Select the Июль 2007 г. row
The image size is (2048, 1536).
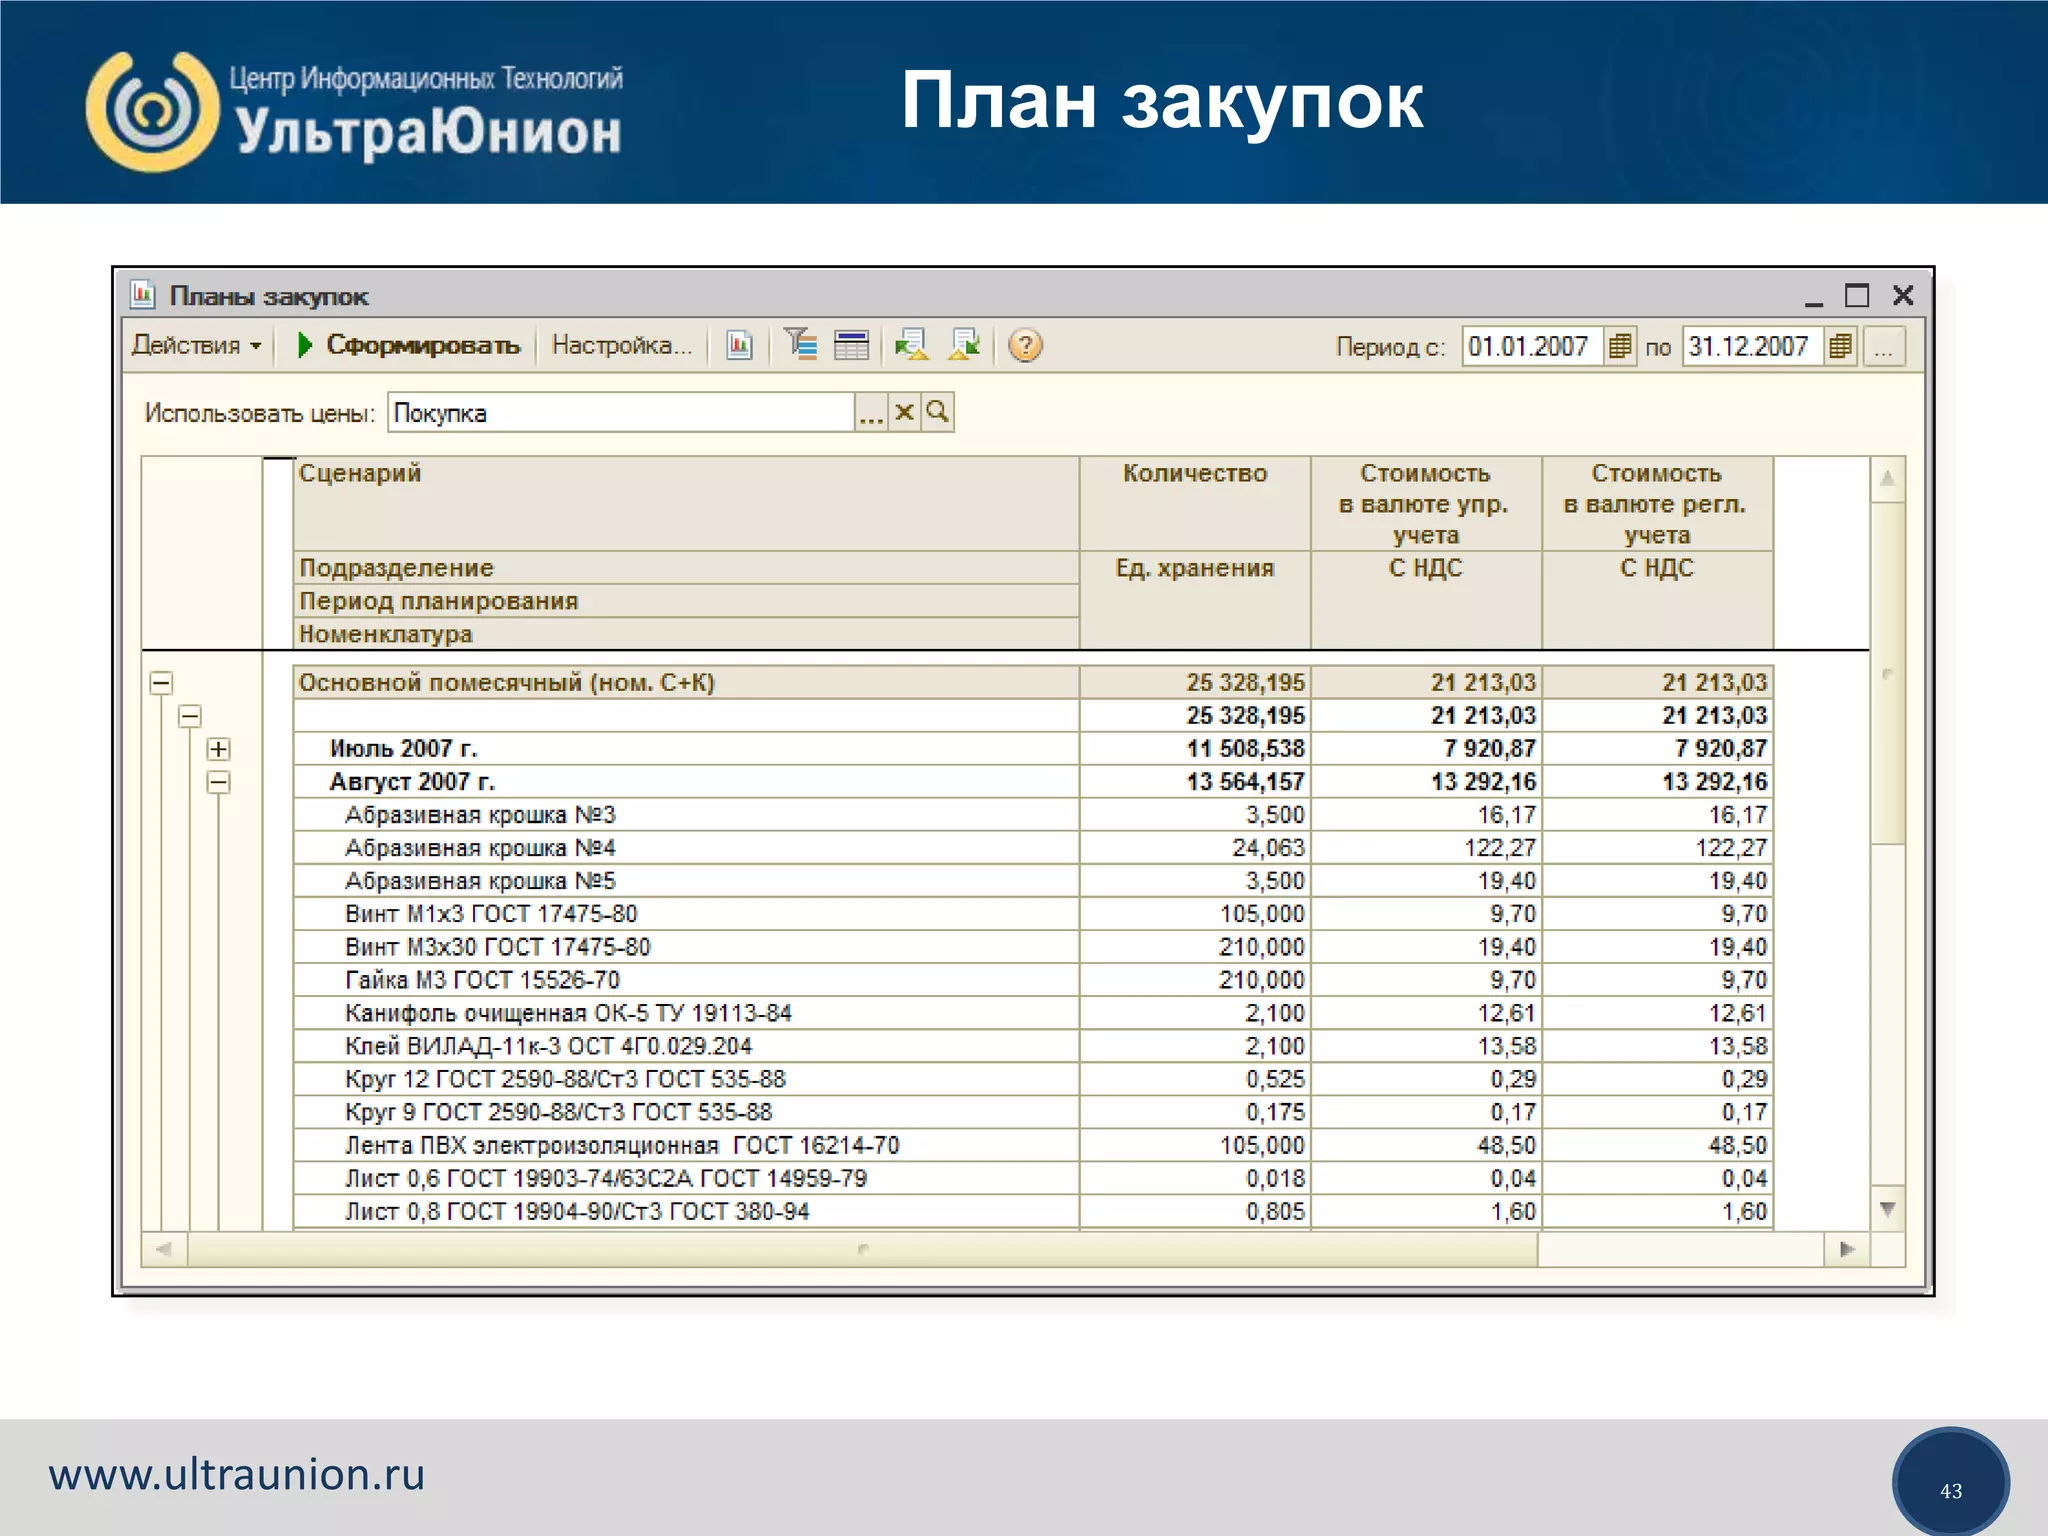pos(1033,749)
